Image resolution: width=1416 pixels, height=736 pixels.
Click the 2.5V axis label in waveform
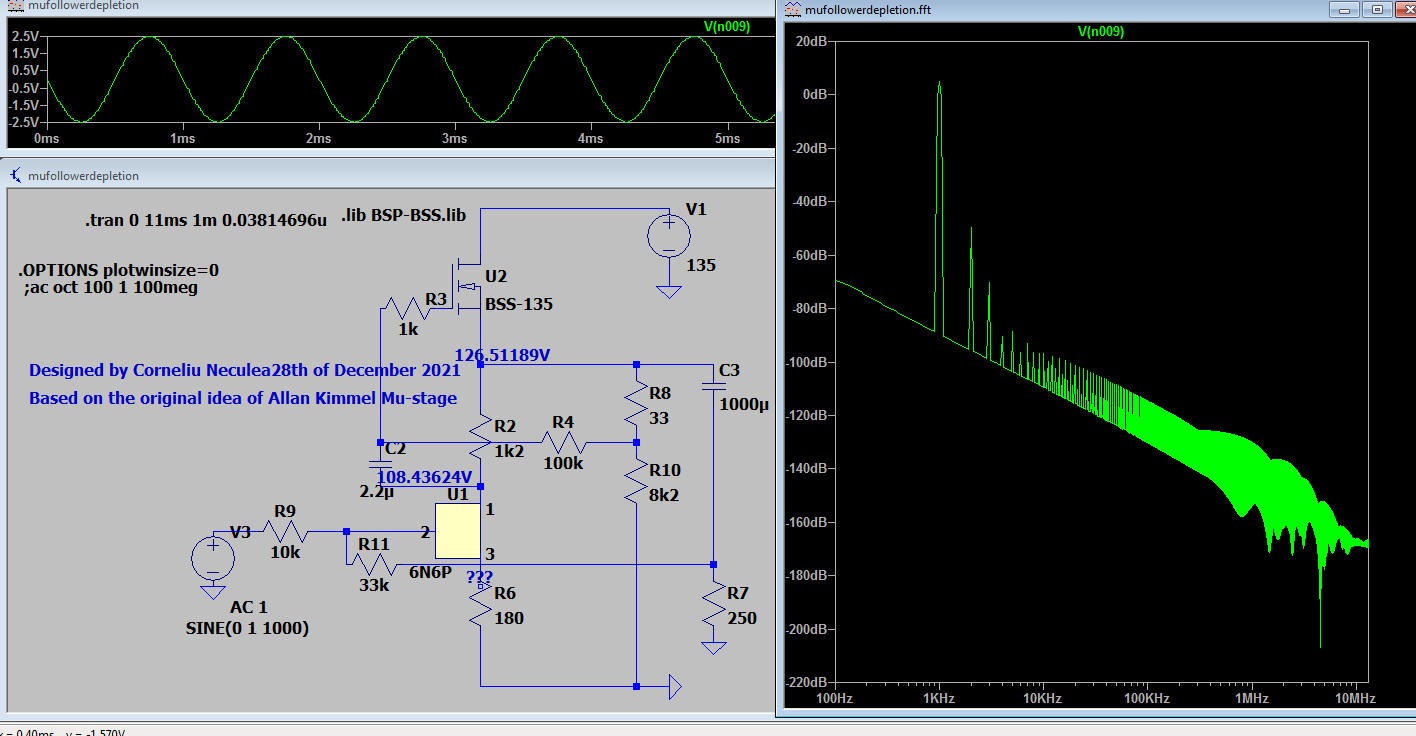(x=25, y=36)
